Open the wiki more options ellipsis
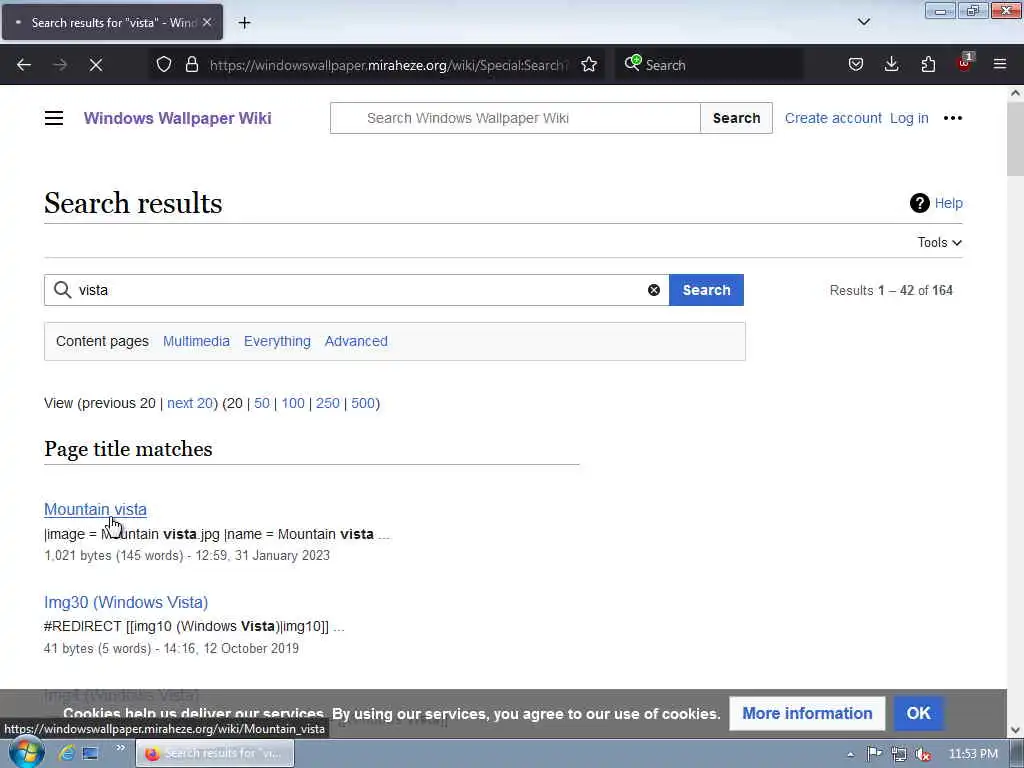The image size is (1024, 768). pyautogui.click(x=953, y=118)
